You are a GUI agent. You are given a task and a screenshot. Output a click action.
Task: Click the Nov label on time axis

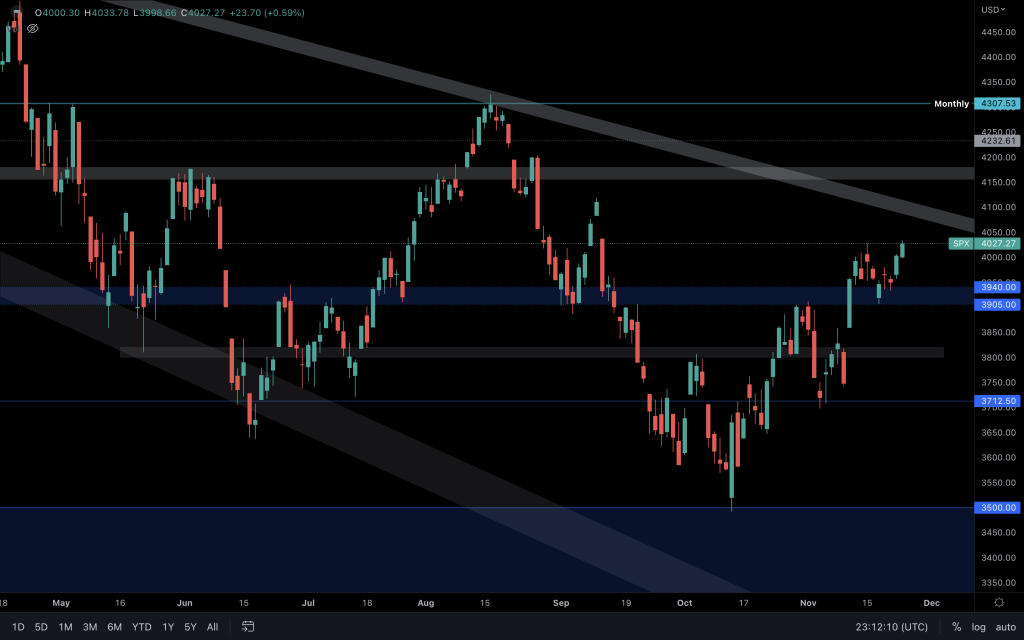[x=808, y=603]
